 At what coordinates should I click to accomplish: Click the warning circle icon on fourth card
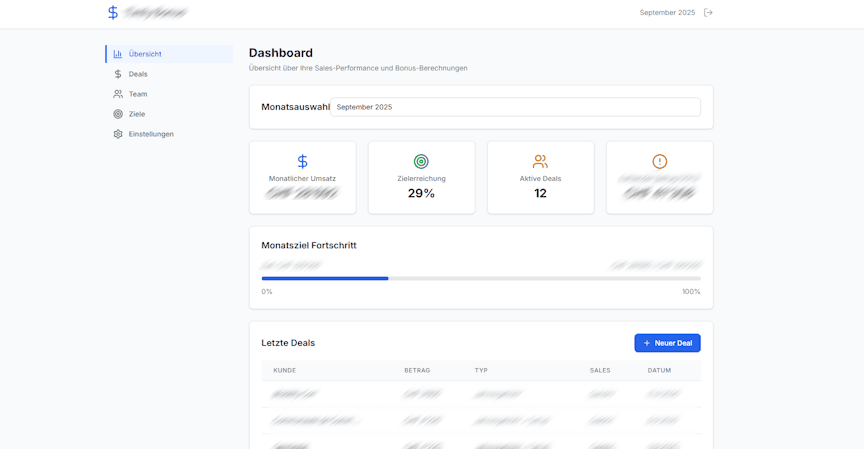click(x=659, y=161)
